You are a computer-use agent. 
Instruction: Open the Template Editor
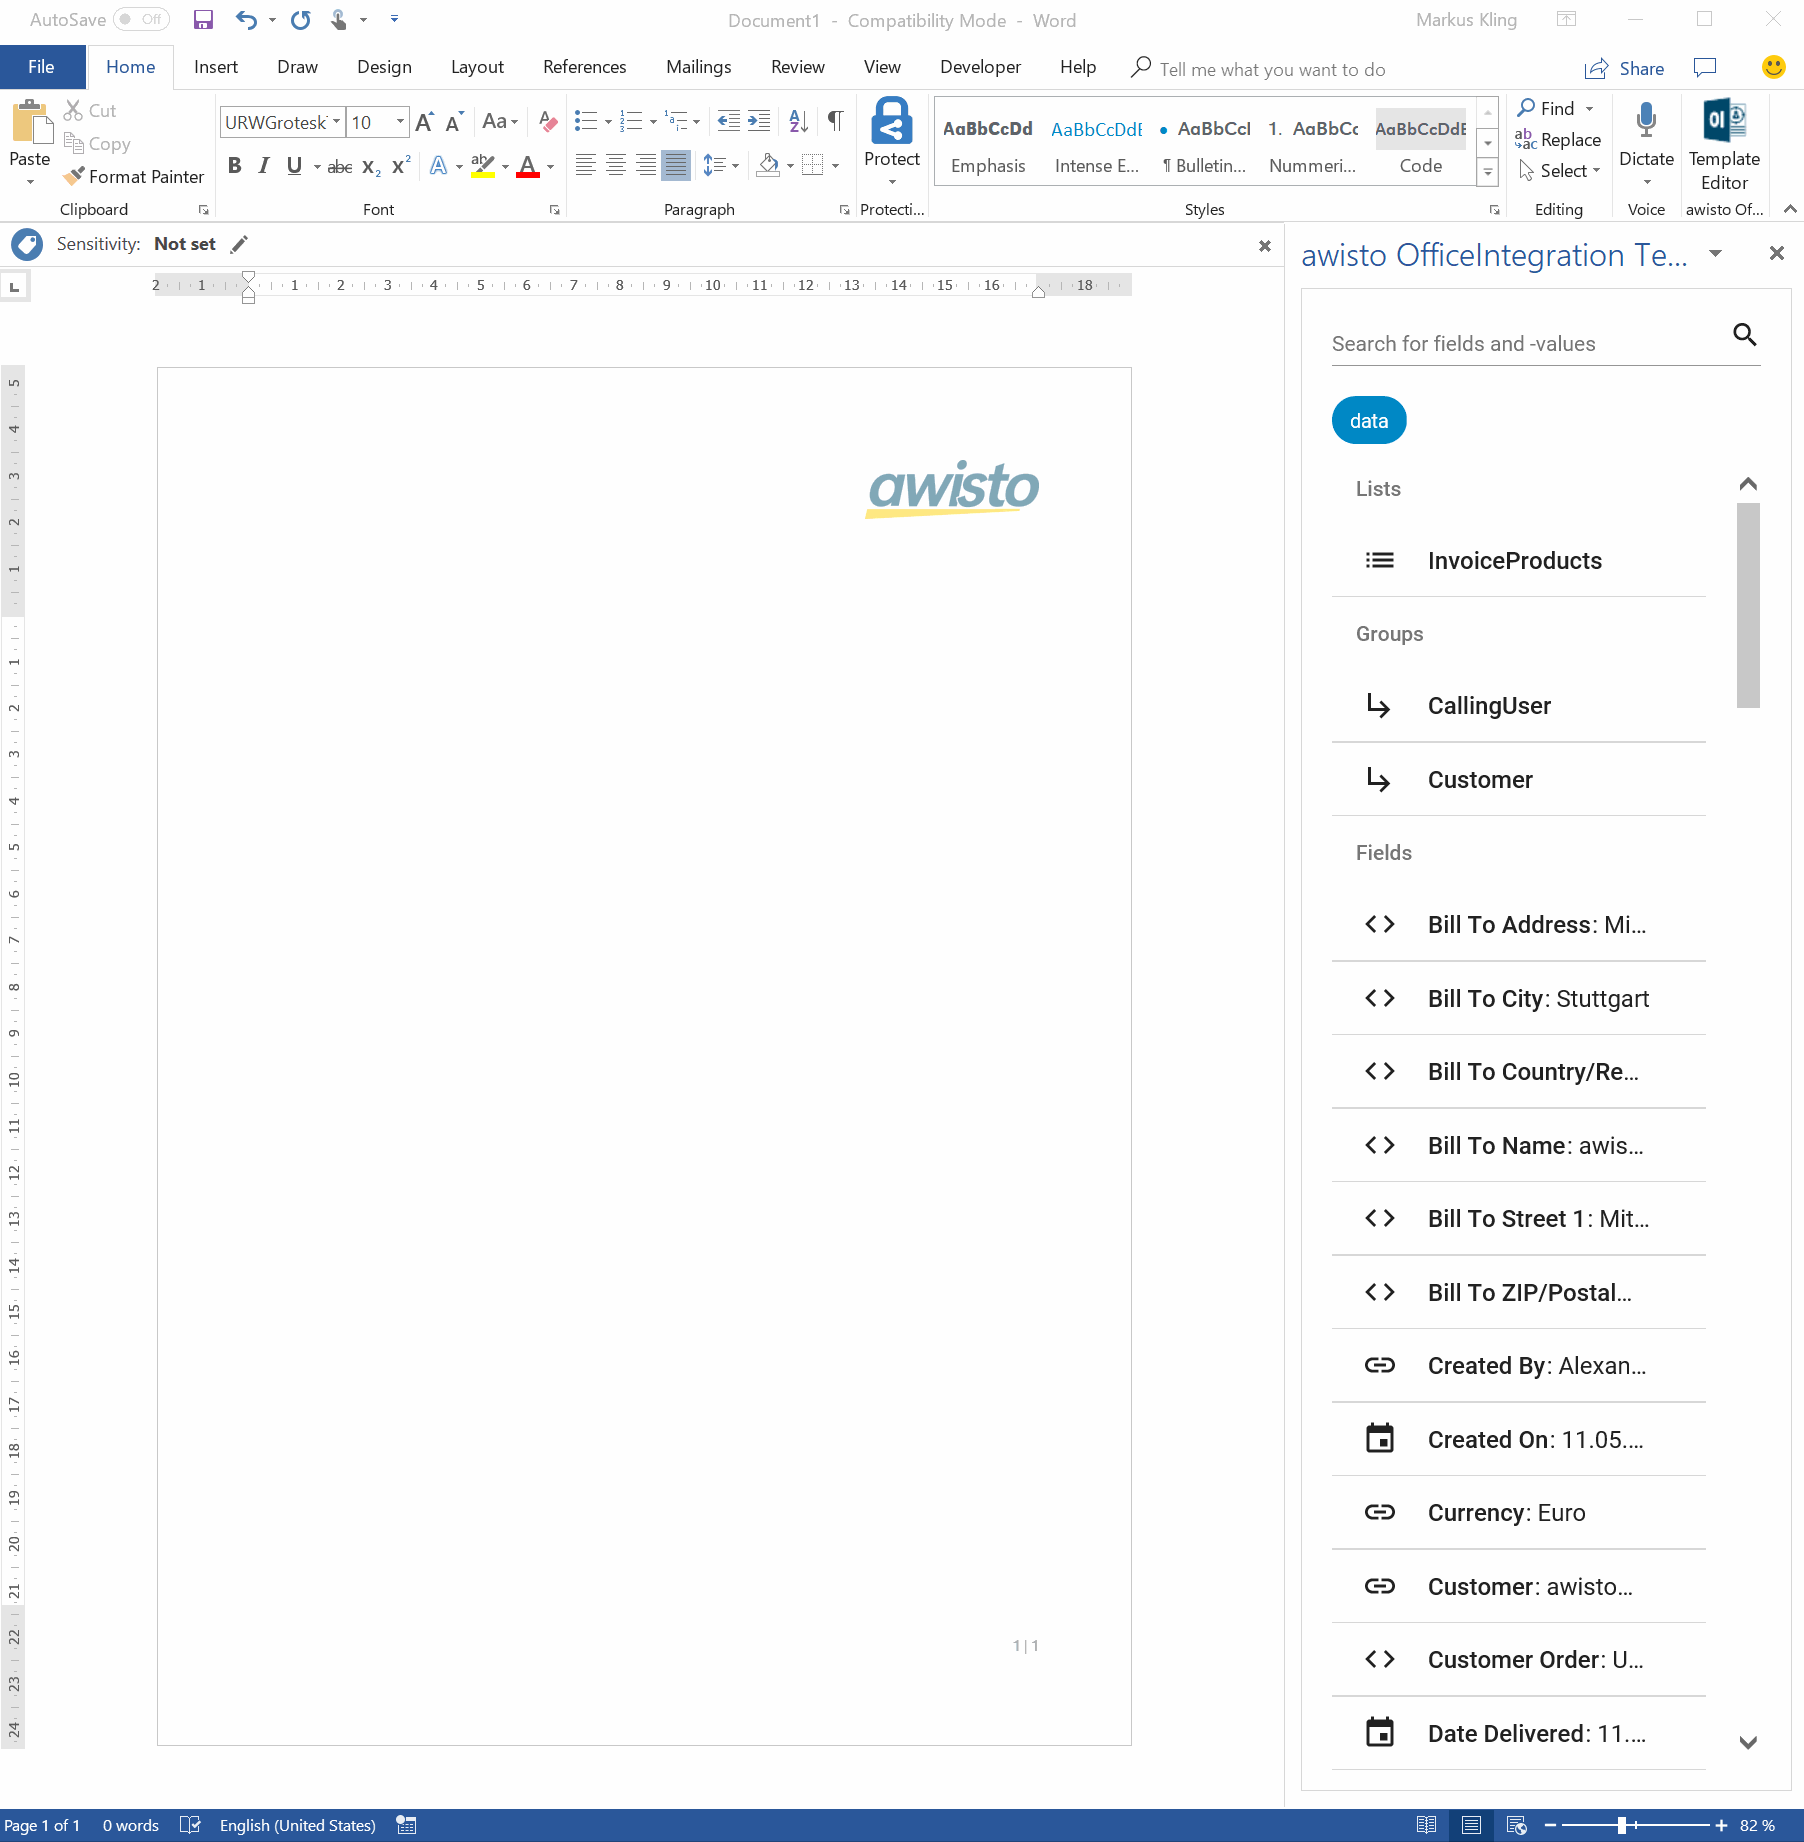(1724, 147)
